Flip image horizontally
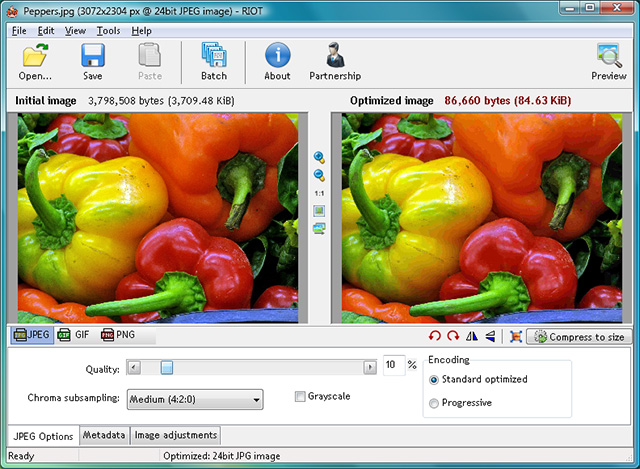640x469 pixels. point(472,336)
